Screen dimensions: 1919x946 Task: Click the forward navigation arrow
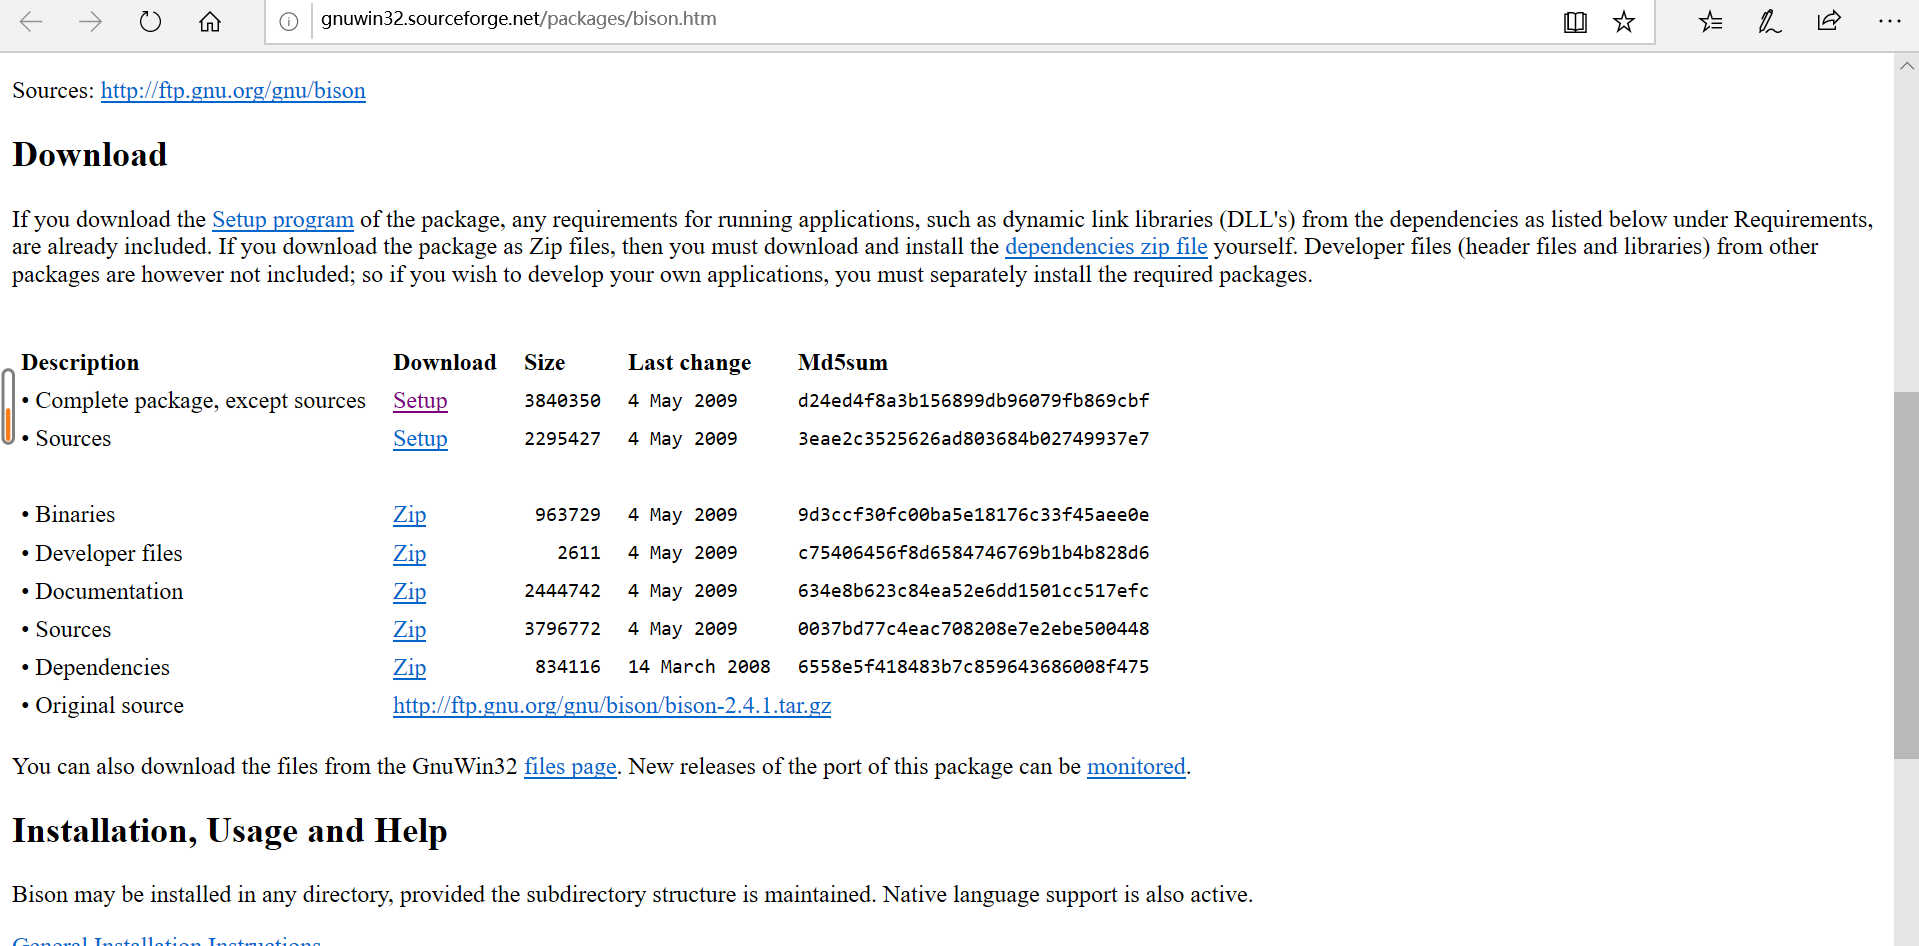pos(90,21)
